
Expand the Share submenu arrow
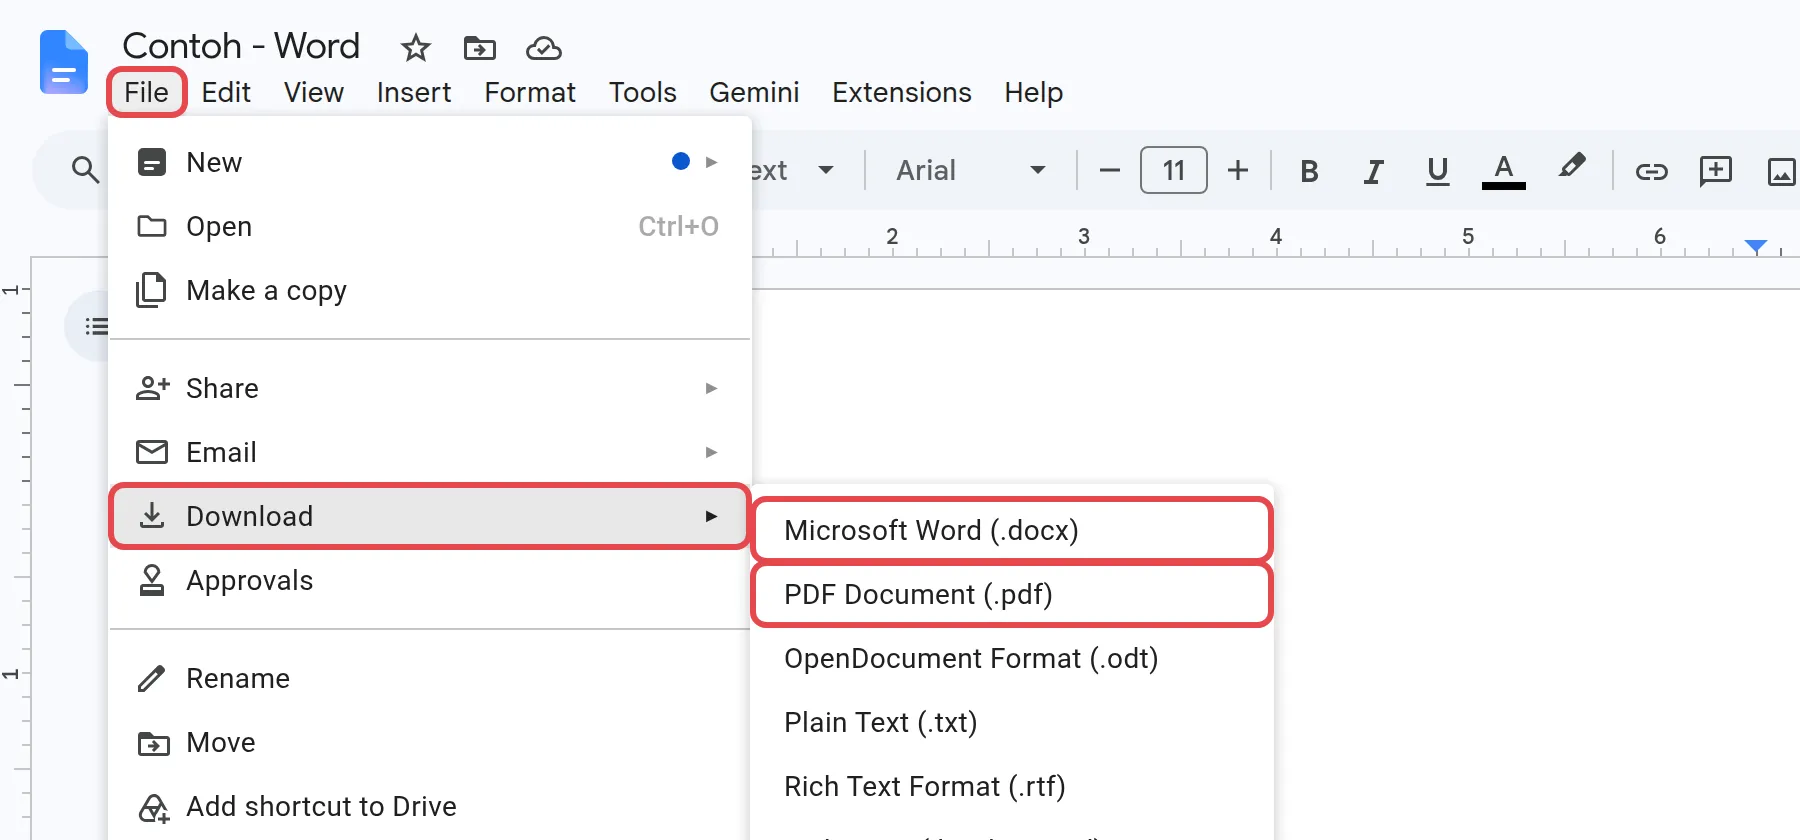711,388
